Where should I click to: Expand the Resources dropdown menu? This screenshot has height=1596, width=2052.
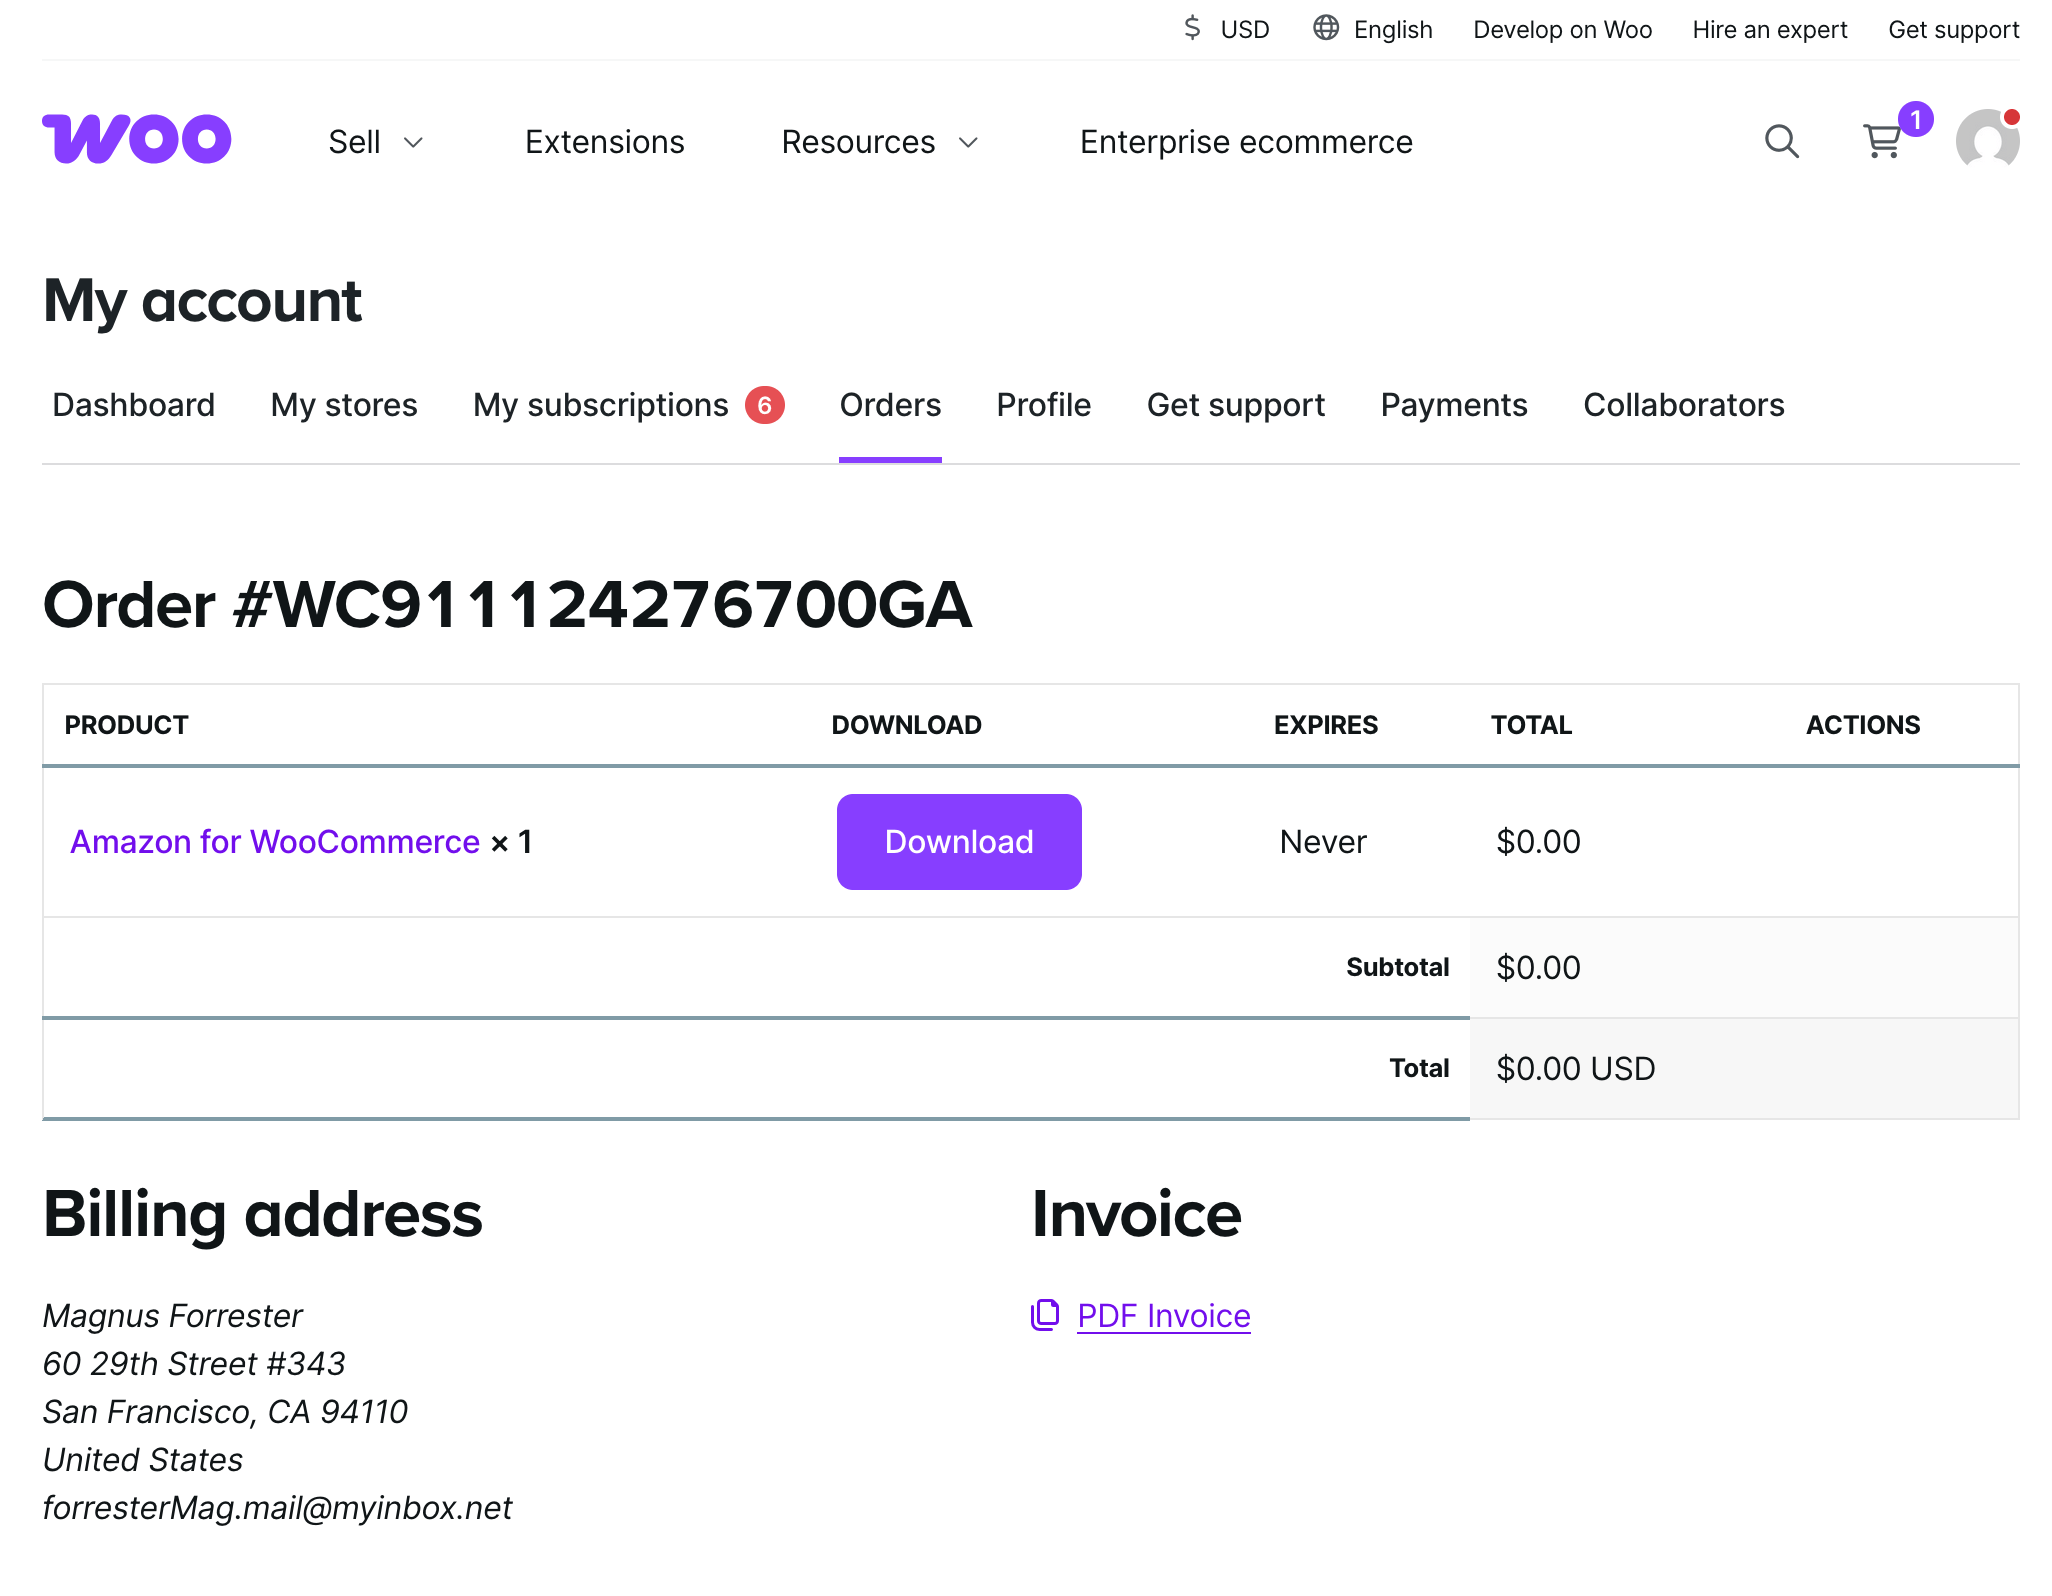[879, 142]
